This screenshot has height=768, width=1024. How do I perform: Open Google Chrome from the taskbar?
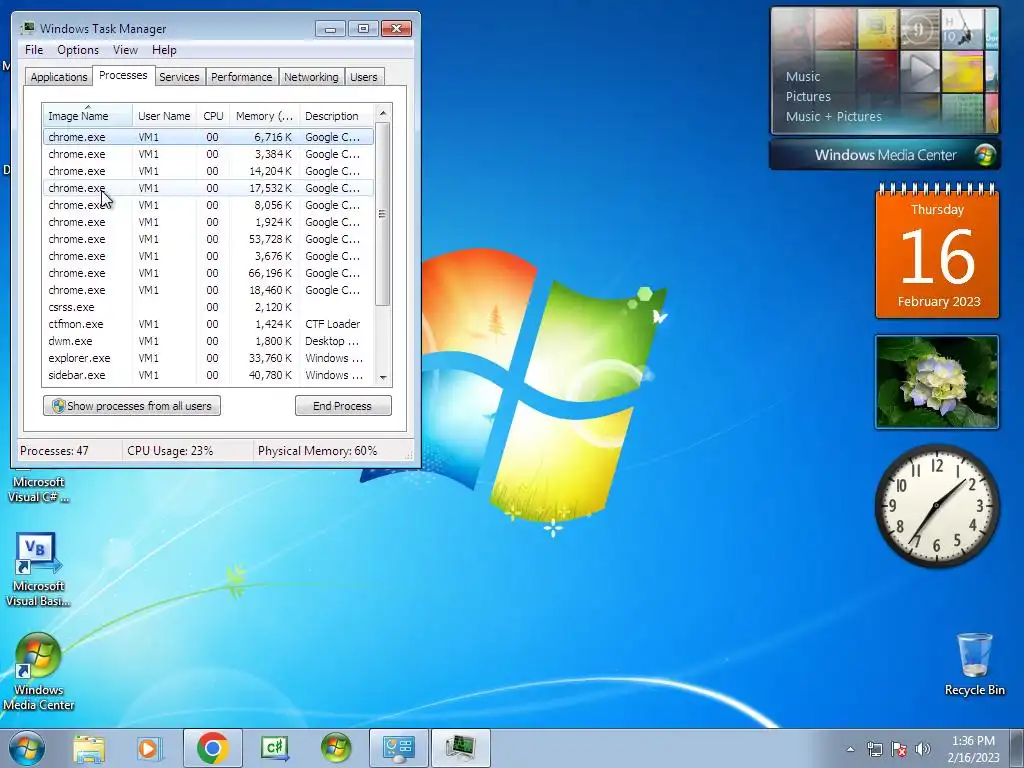tap(212, 748)
